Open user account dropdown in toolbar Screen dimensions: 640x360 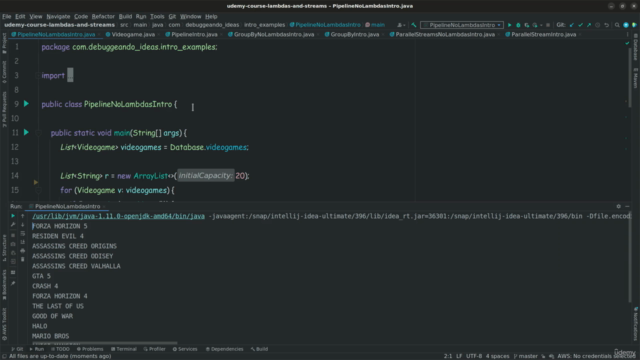pos(401,25)
